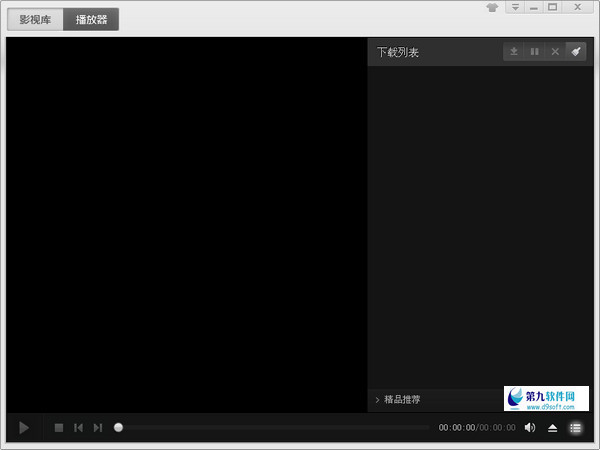Click the Play button
Viewport: 600px width, 450px height.
coord(24,428)
